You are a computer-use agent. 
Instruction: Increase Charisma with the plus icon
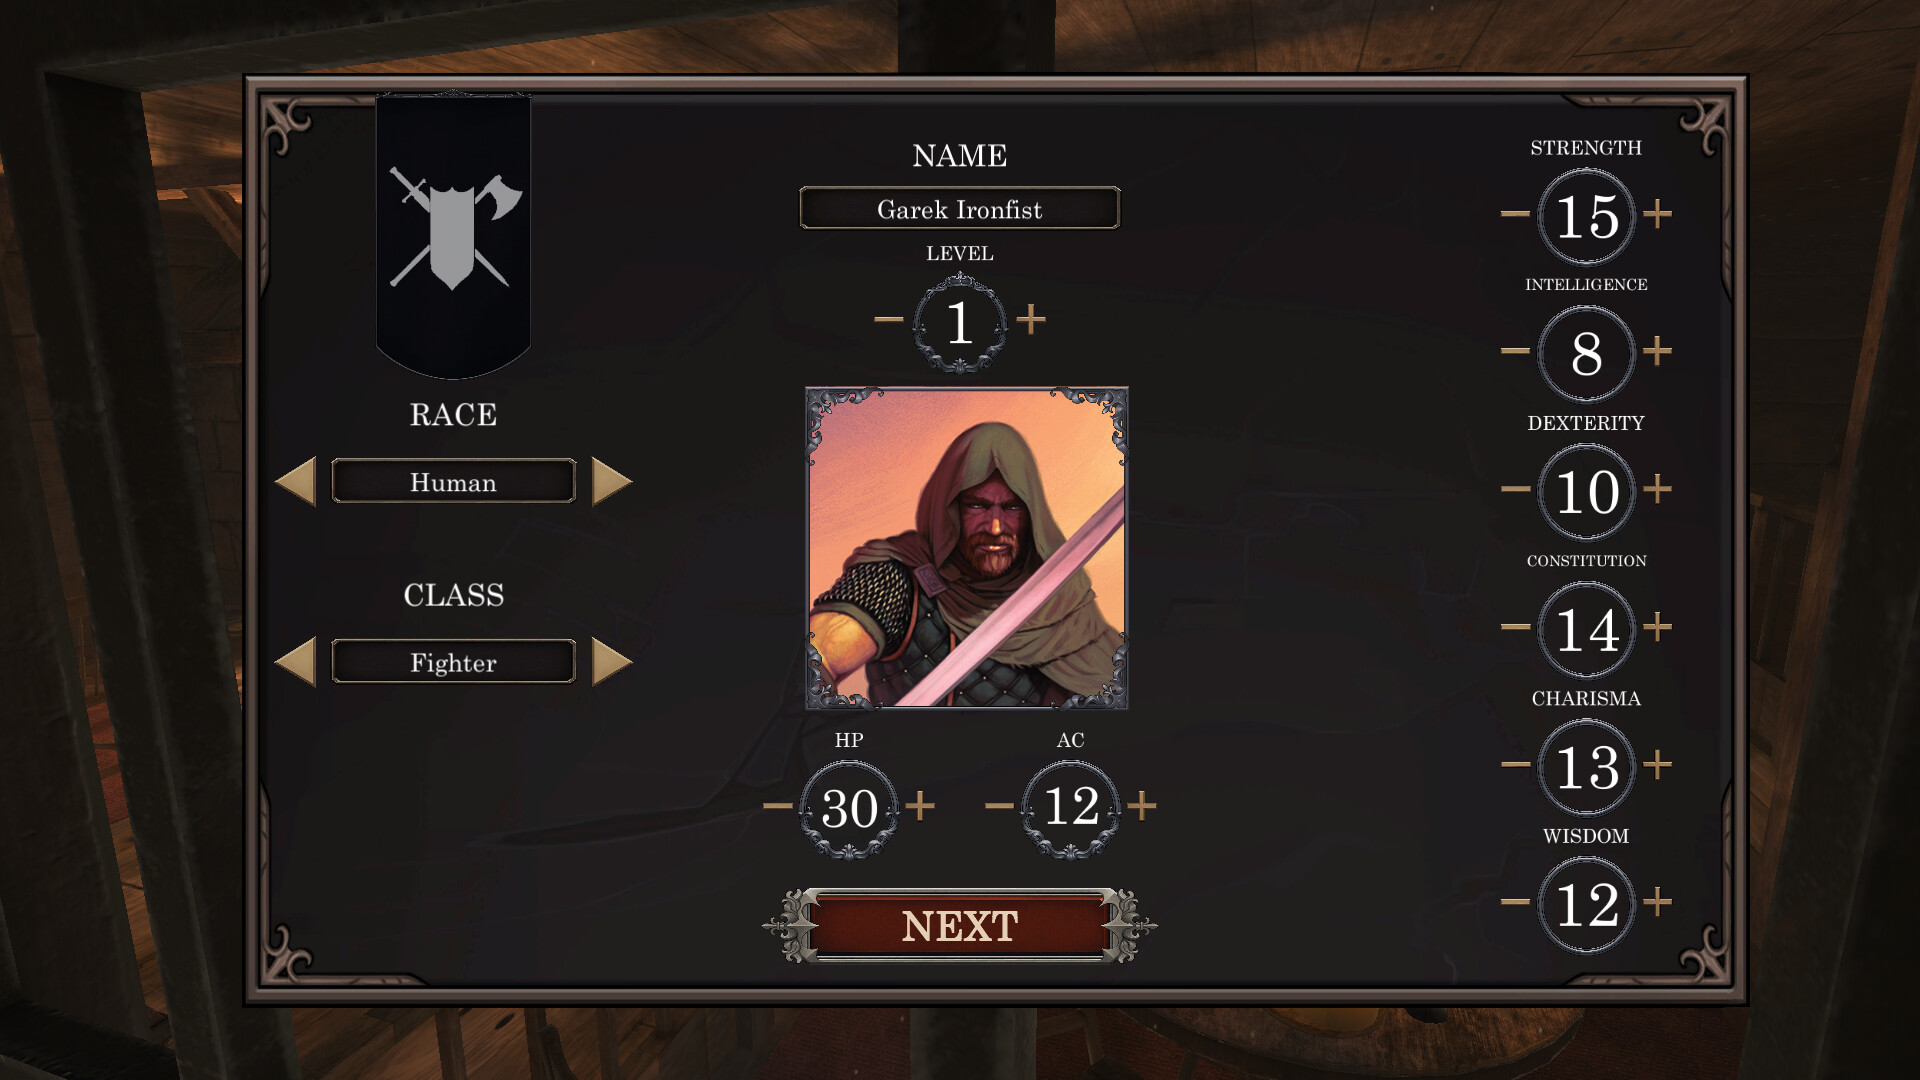[x=1658, y=765]
